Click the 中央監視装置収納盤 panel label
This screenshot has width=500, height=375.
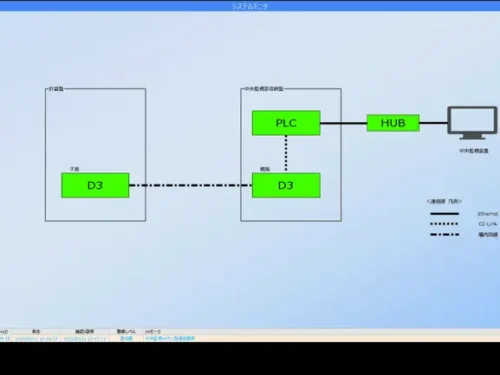click(x=264, y=89)
